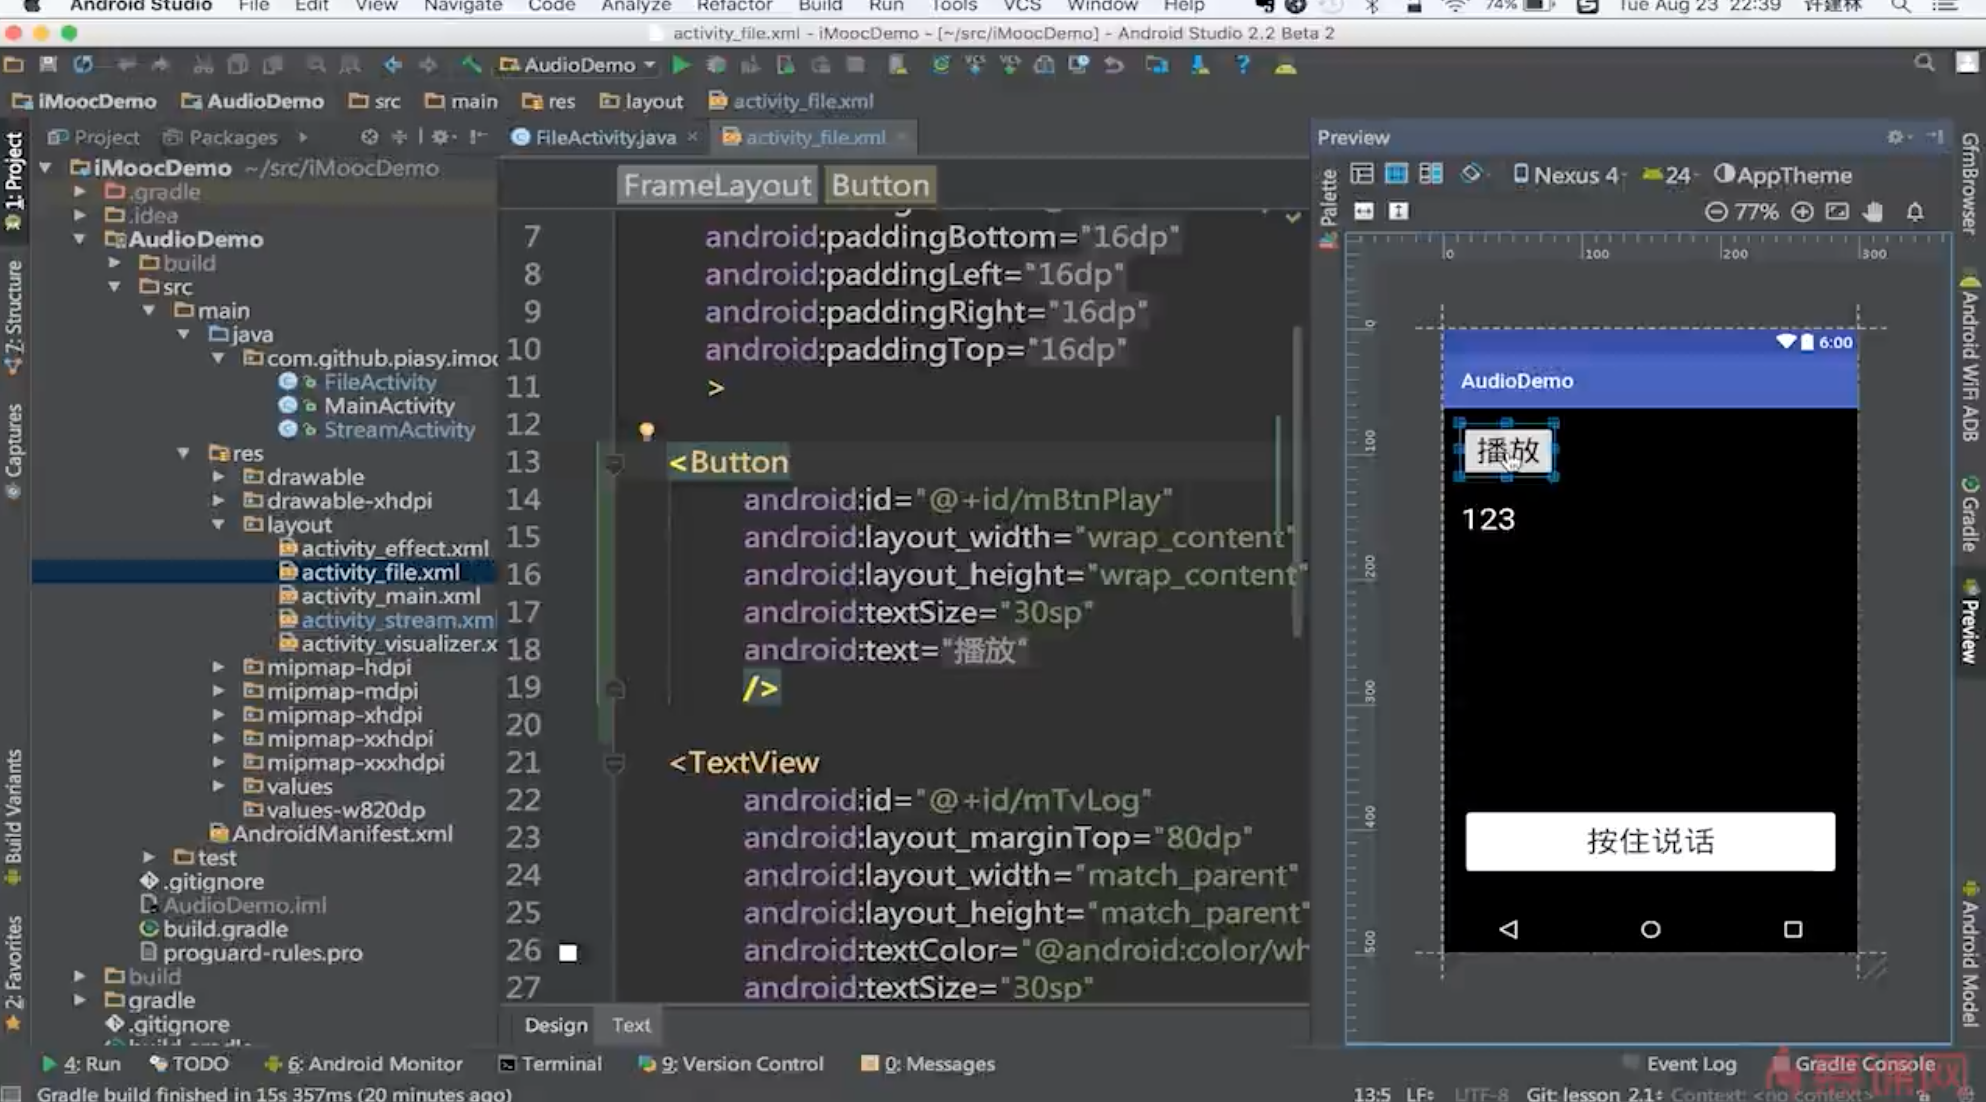Click the Preview settings gear icon
Image resolution: width=1986 pixels, height=1102 pixels.
pos(1895,137)
